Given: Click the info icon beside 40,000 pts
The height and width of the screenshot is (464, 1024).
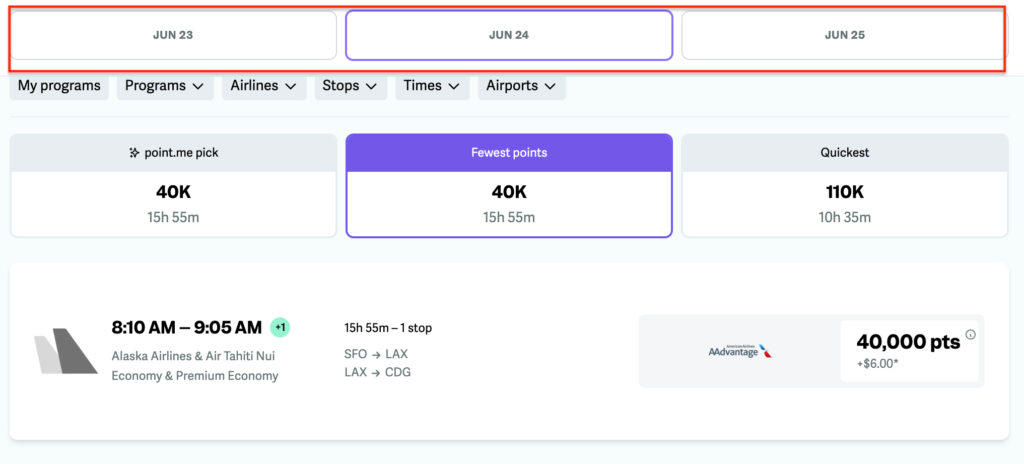Looking at the screenshot, I should (x=970, y=335).
